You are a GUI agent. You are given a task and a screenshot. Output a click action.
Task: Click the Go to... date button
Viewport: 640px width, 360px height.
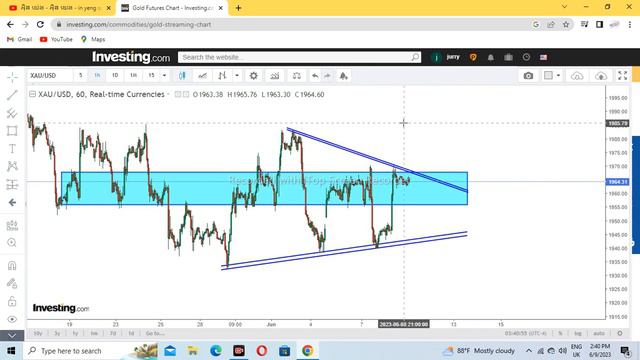[155, 333]
